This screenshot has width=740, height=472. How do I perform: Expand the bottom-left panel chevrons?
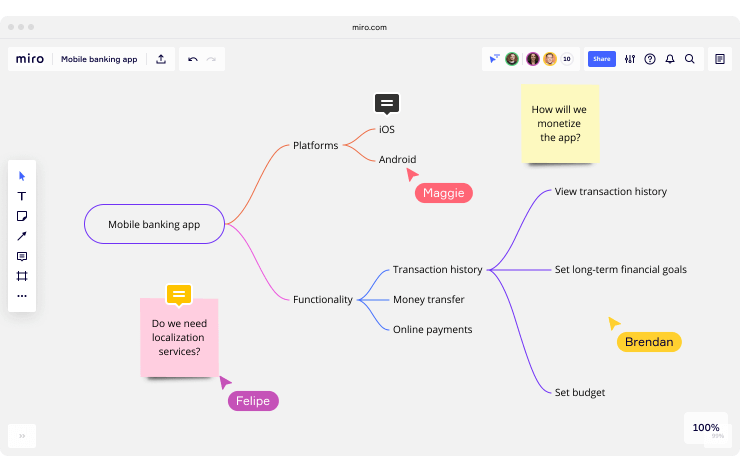[x=22, y=436]
